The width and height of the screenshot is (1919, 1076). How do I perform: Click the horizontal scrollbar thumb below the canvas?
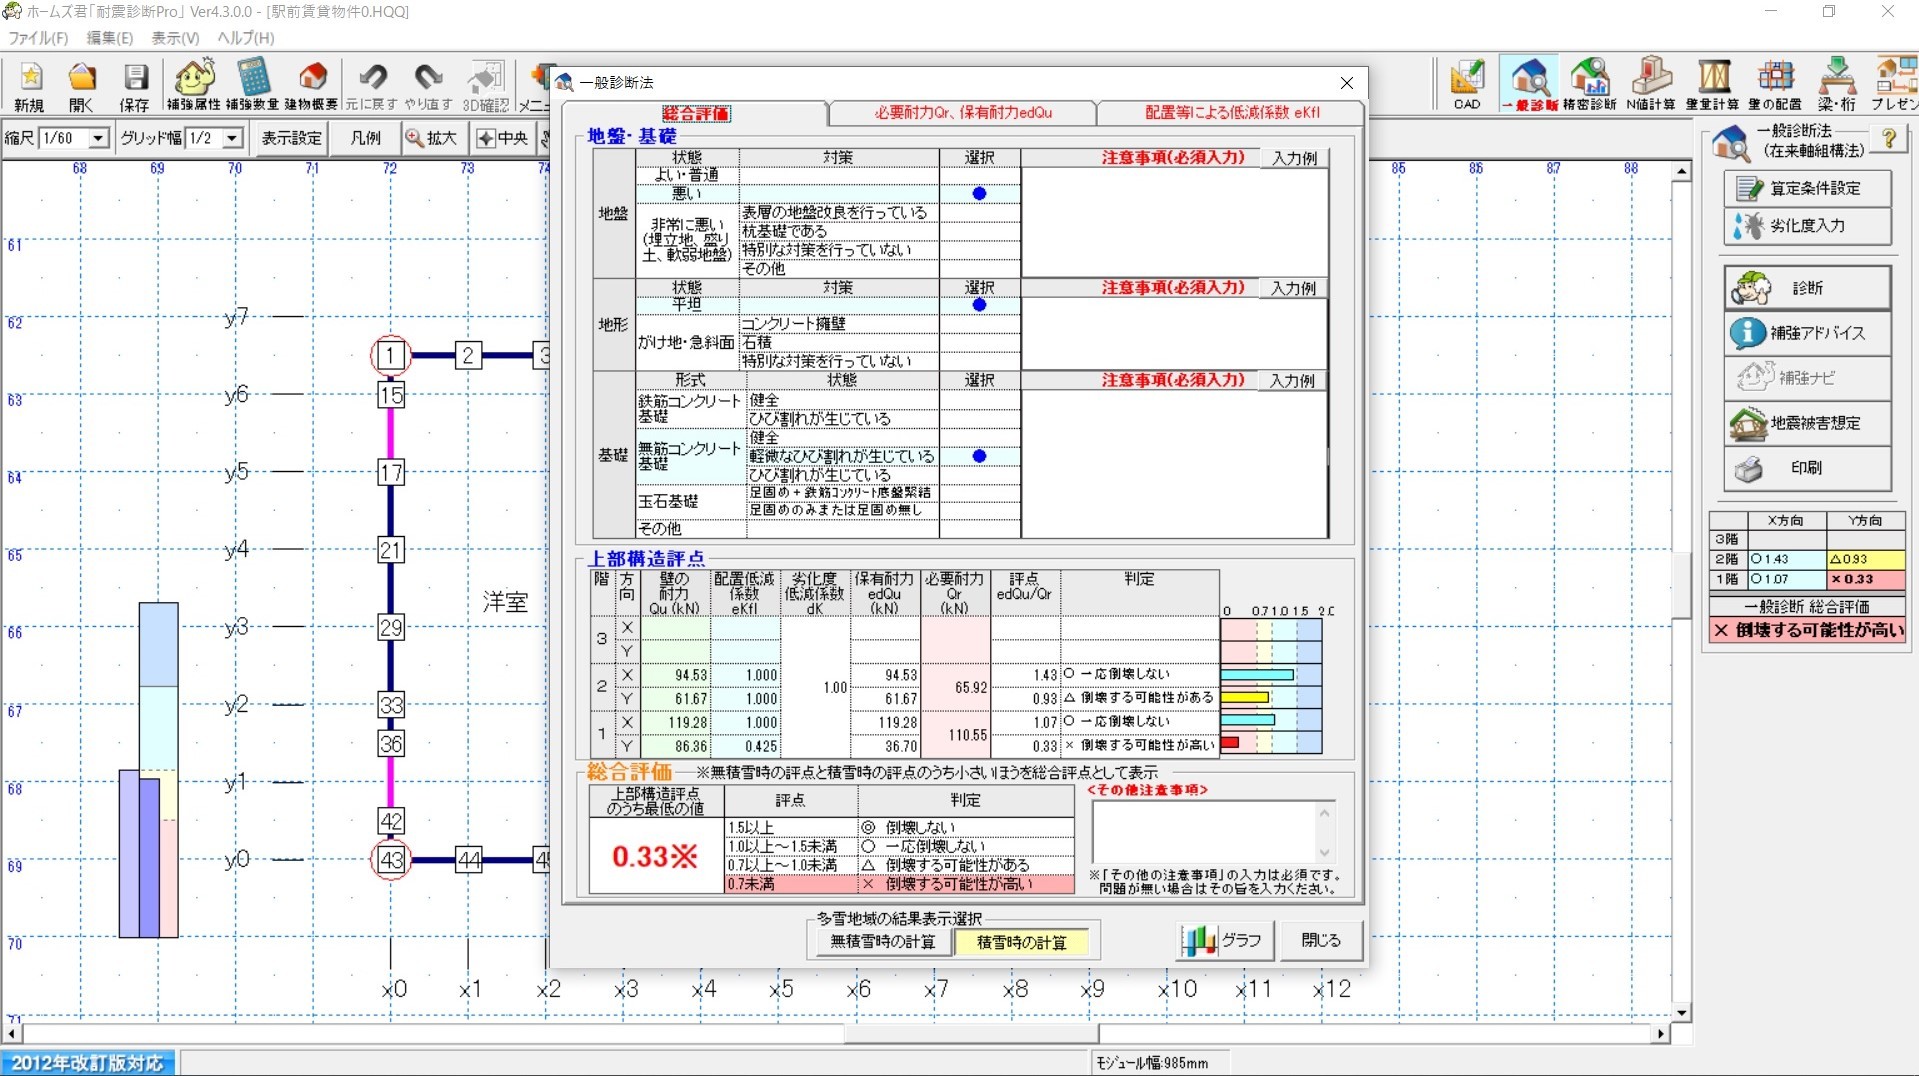pyautogui.click(x=970, y=1033)
